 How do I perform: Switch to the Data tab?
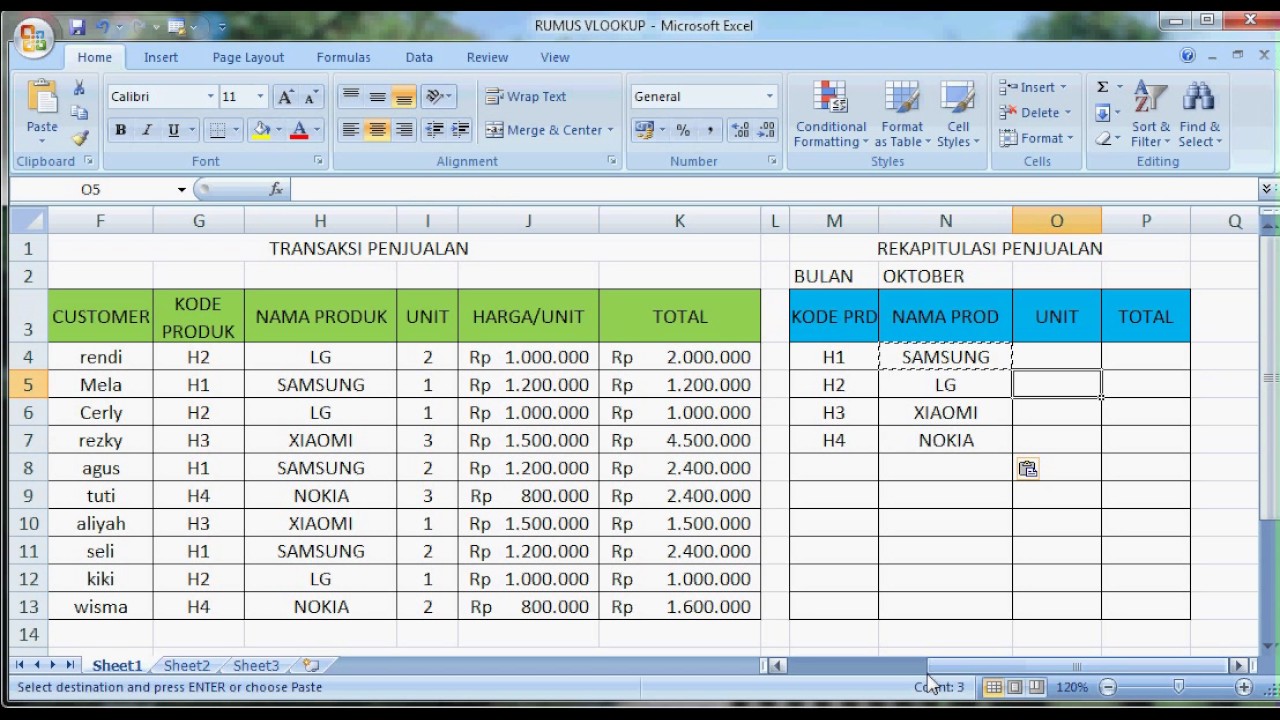(419, 57)
